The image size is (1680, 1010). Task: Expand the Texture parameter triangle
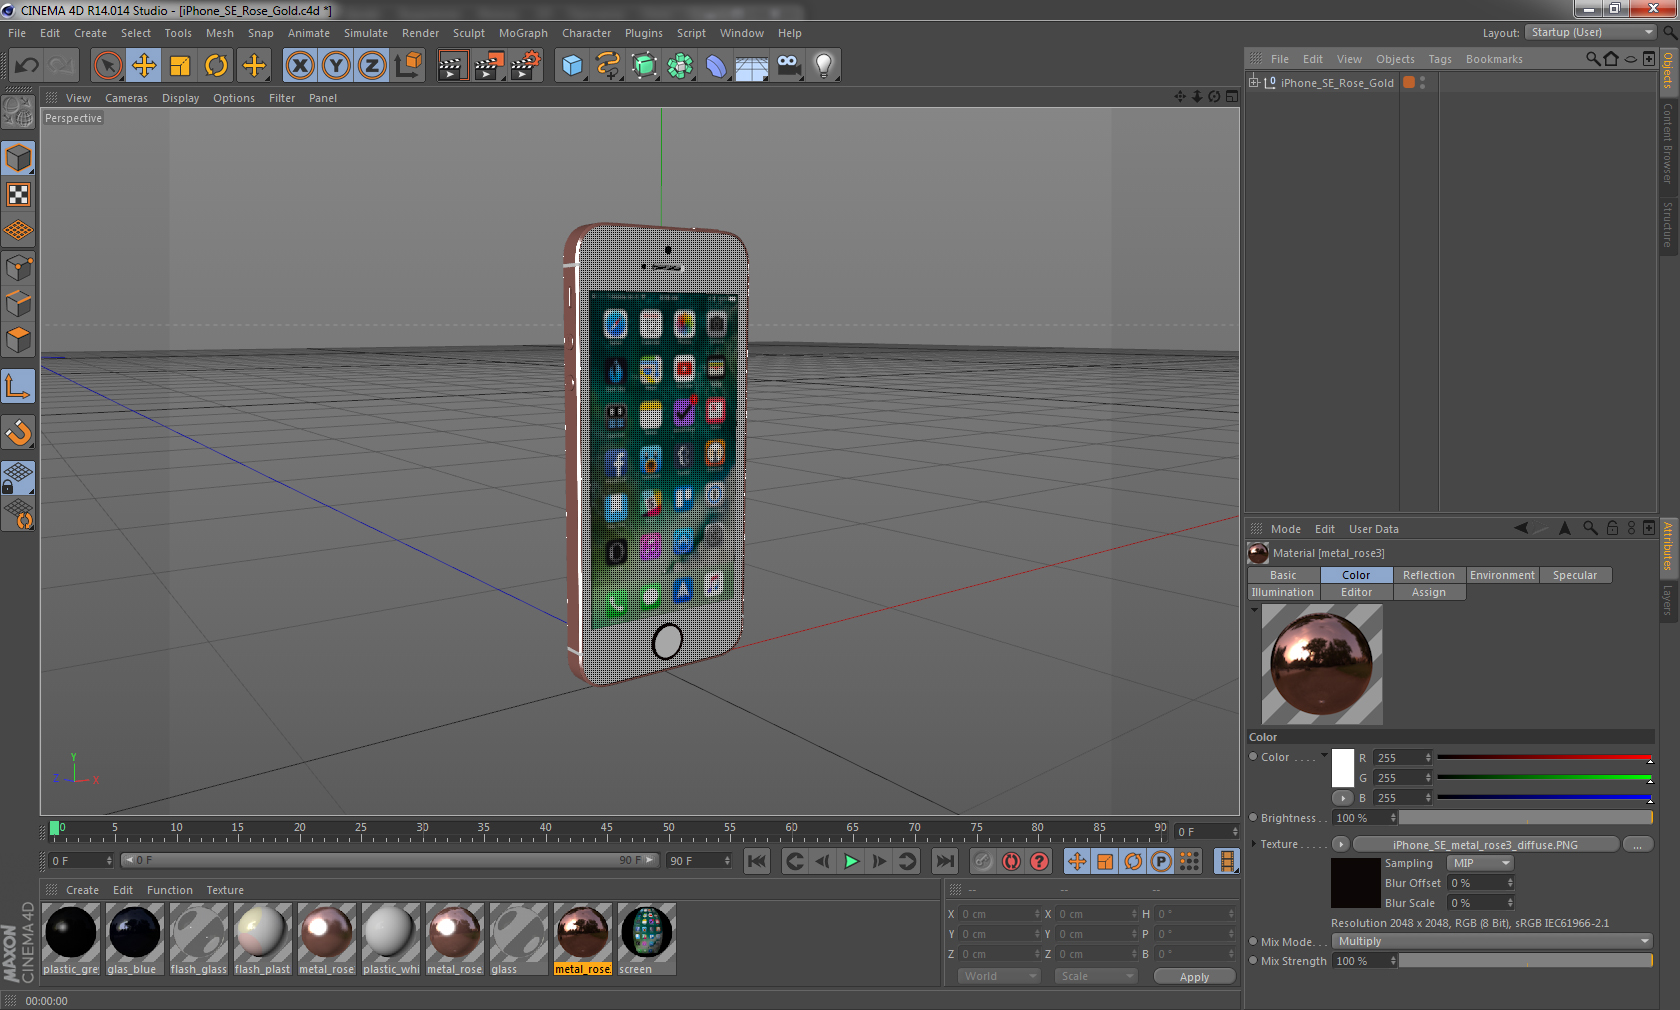click(x=1254, y=844)
